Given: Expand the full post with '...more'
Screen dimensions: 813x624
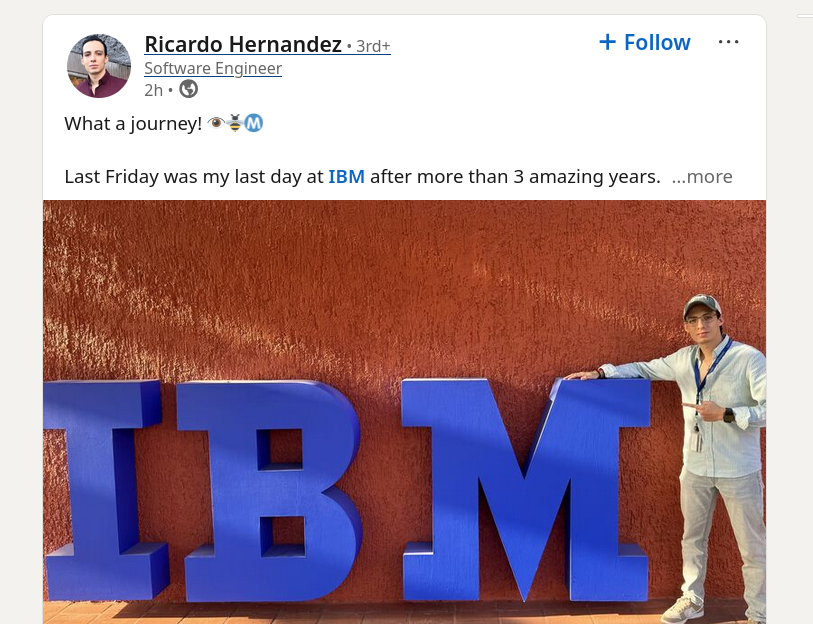Looking at the screenshot, I should coord(701,176).
